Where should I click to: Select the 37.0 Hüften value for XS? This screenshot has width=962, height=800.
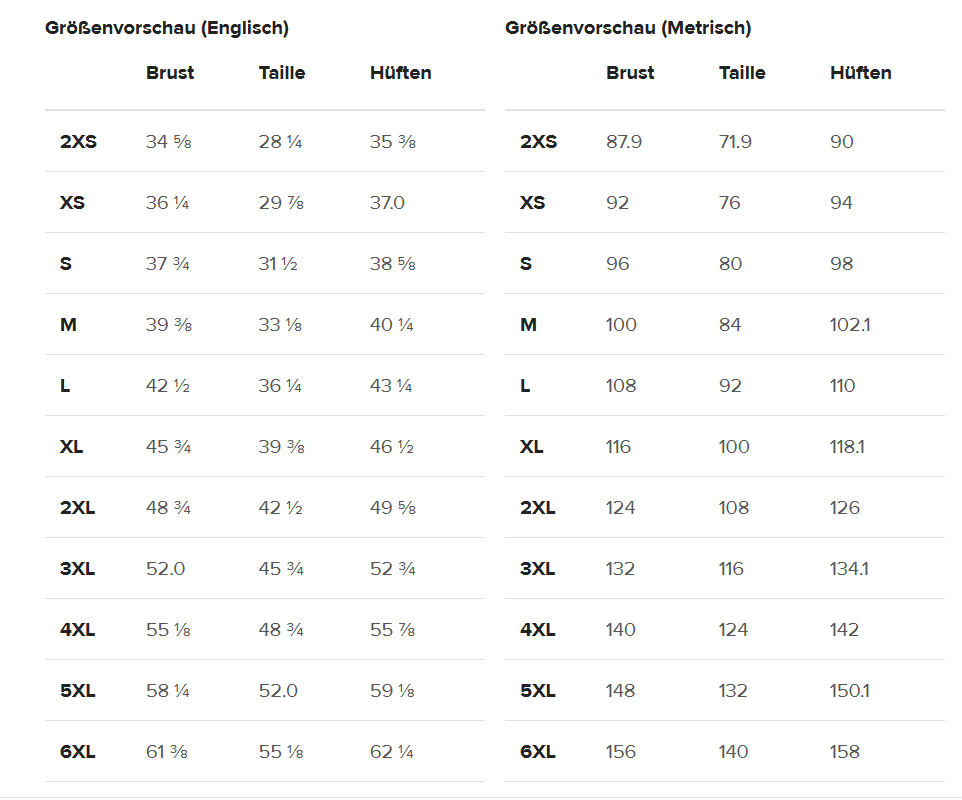(x=387, y=203)
